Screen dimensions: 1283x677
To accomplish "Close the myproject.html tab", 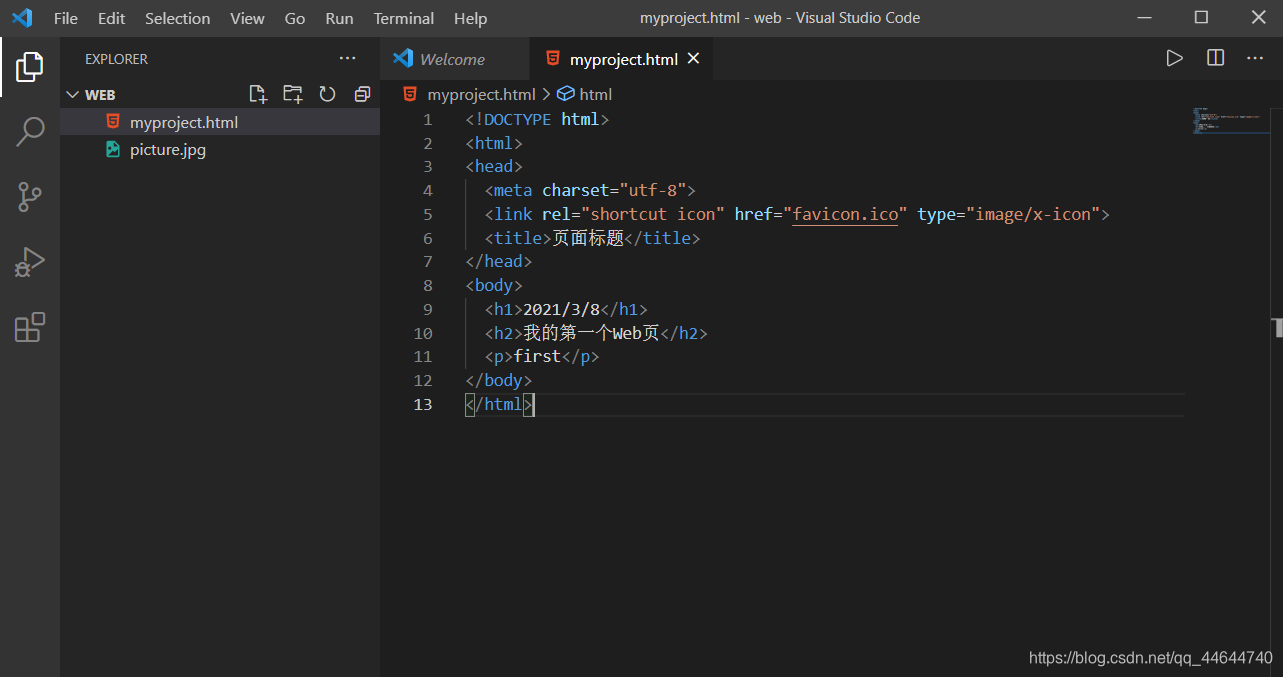I will click(693, 59).
